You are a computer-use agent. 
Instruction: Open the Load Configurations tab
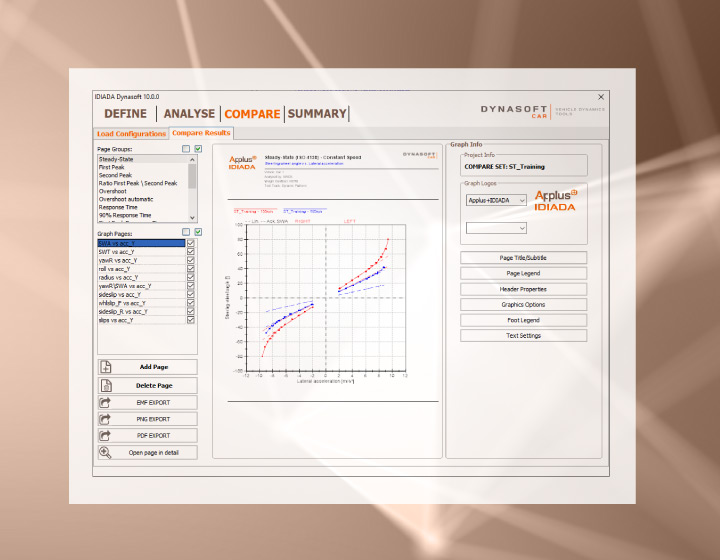(x=131, y=134)
